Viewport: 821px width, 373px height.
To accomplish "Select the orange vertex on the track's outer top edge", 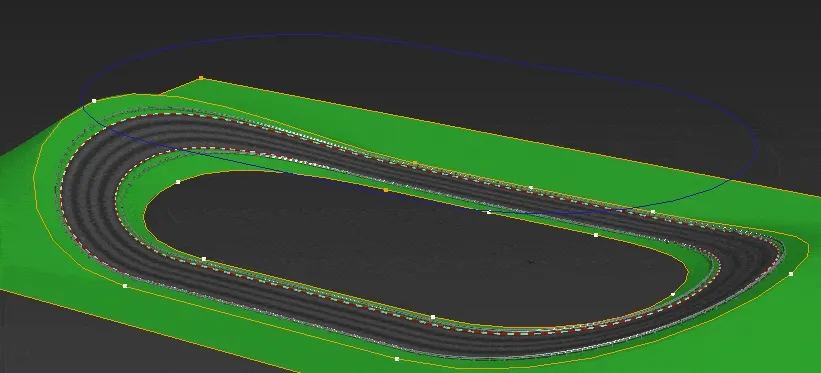I will click(415, 163).
